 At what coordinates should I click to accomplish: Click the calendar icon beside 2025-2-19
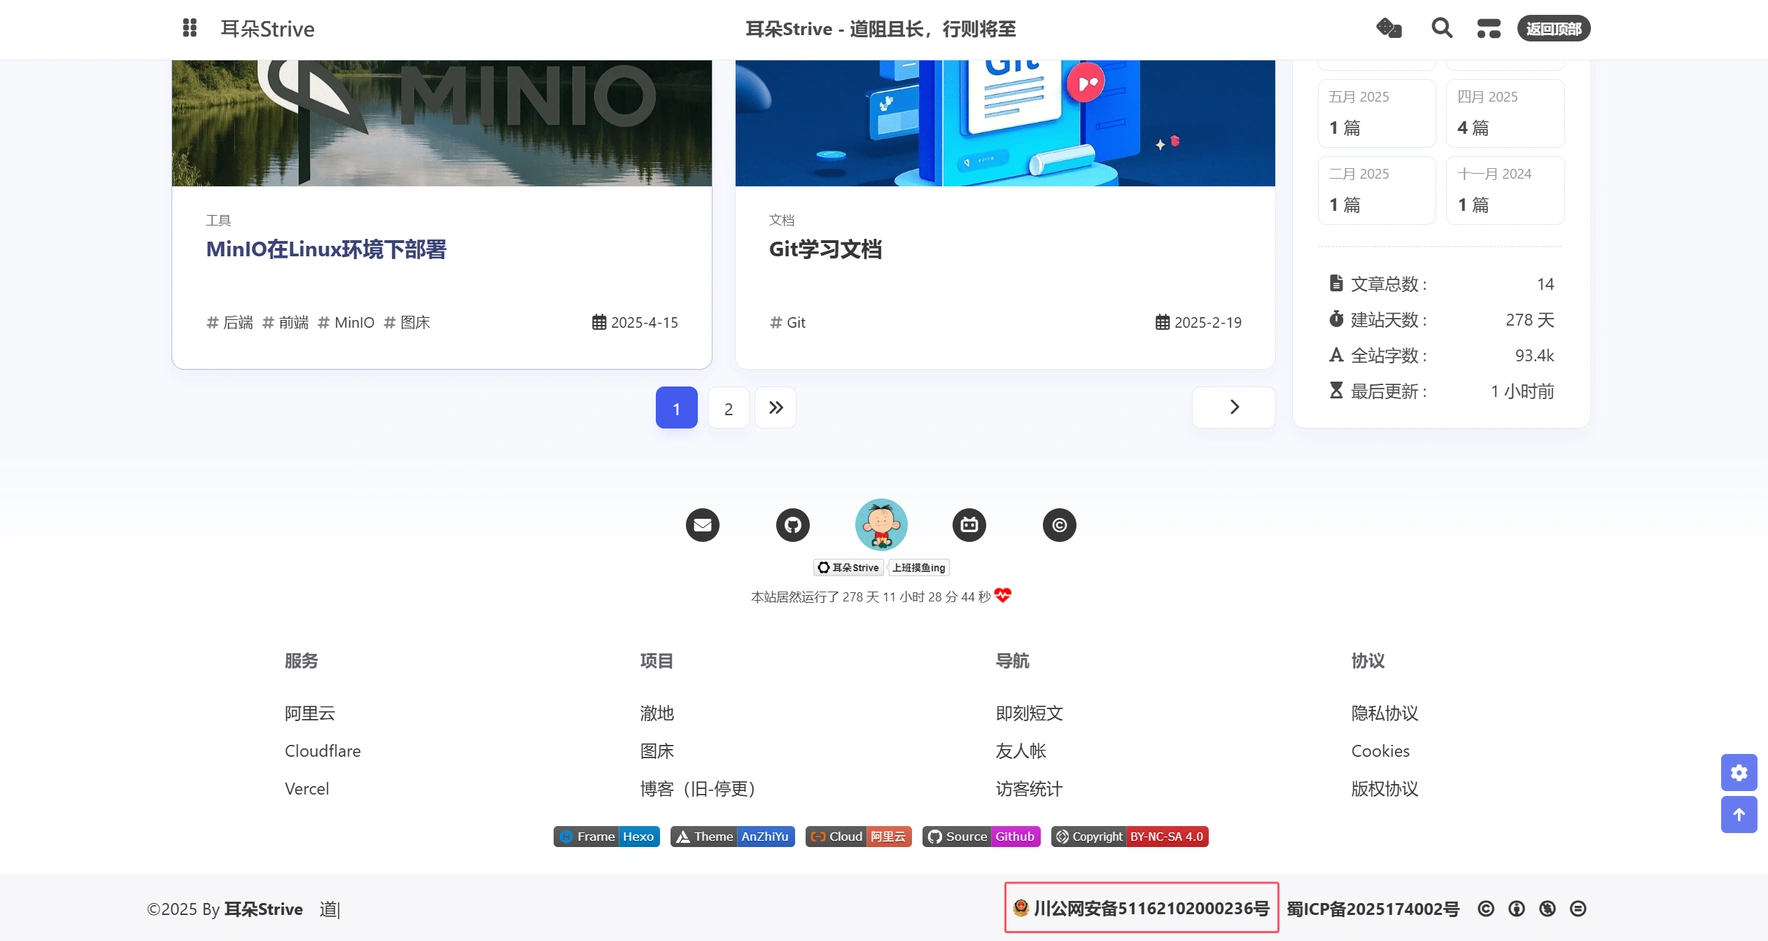(x=1162, y=322)
